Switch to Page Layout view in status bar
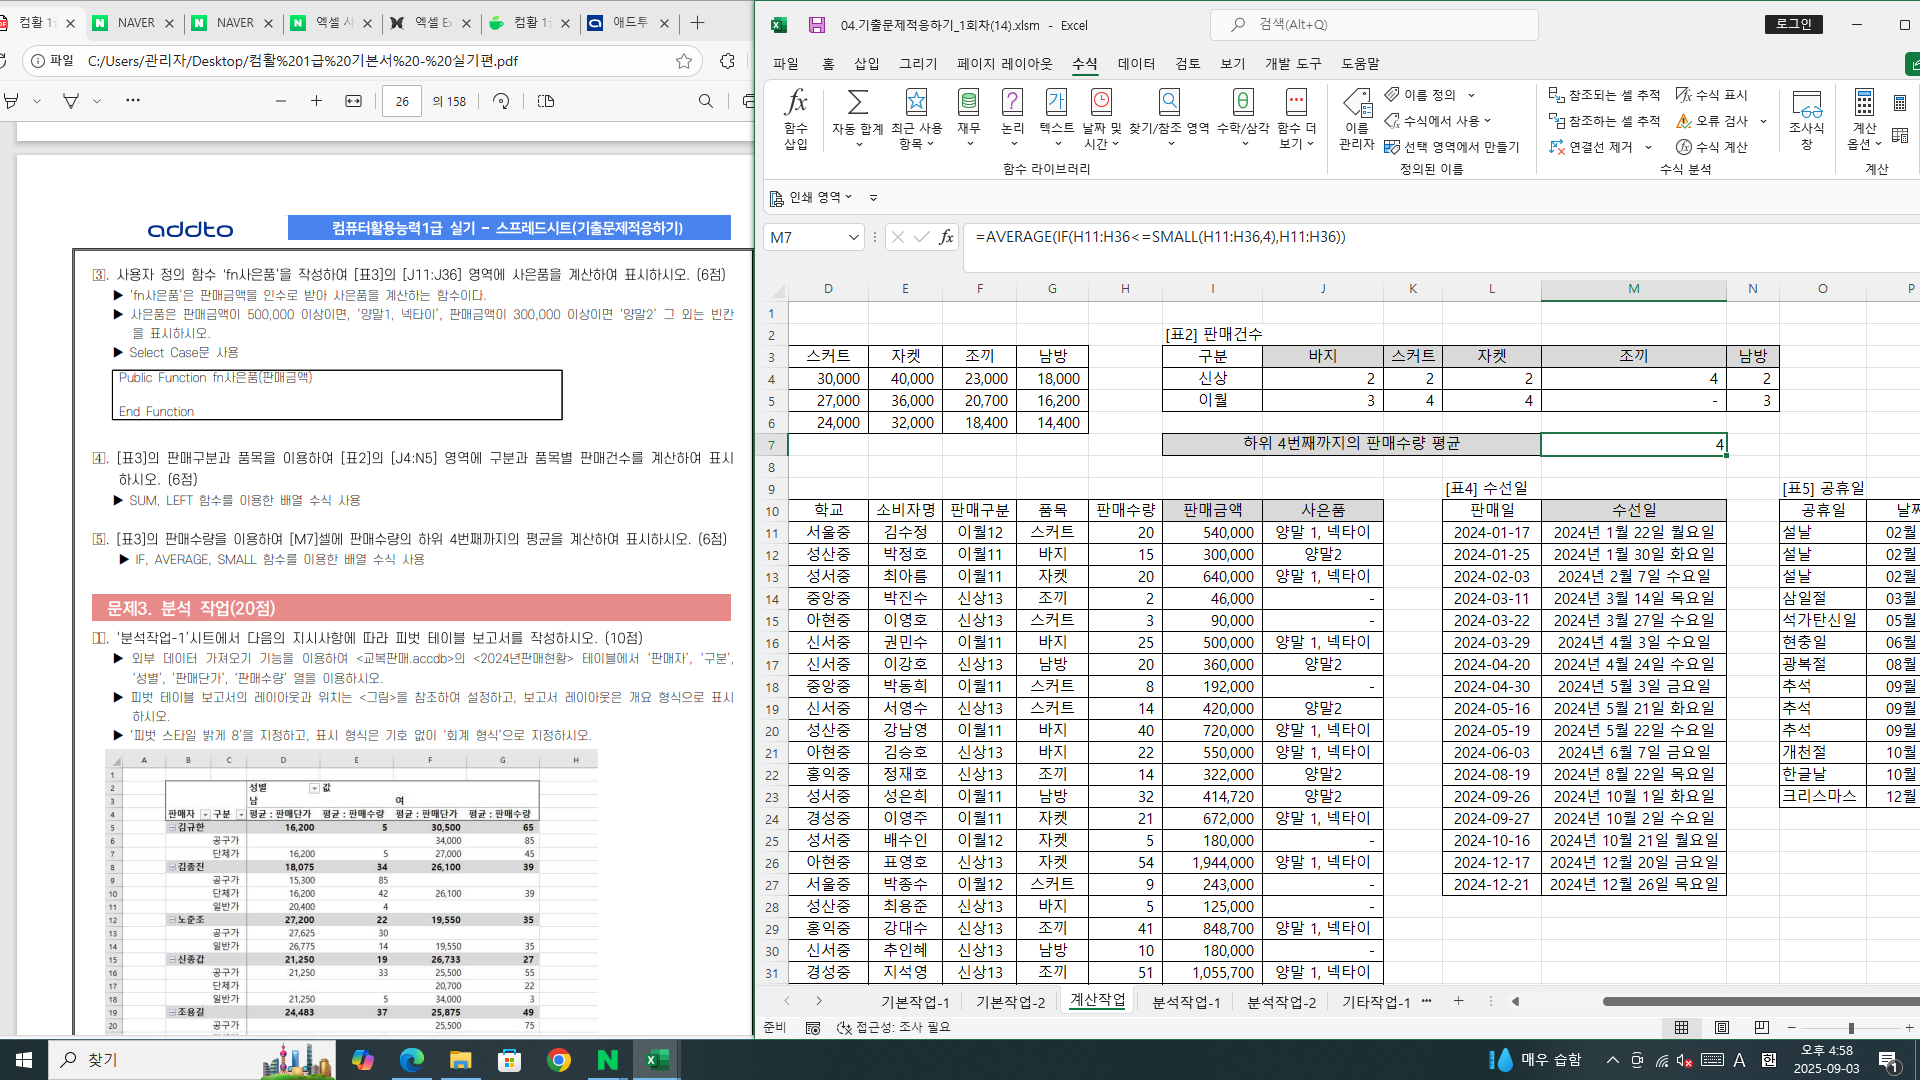 click(x=1721, y=1027)
